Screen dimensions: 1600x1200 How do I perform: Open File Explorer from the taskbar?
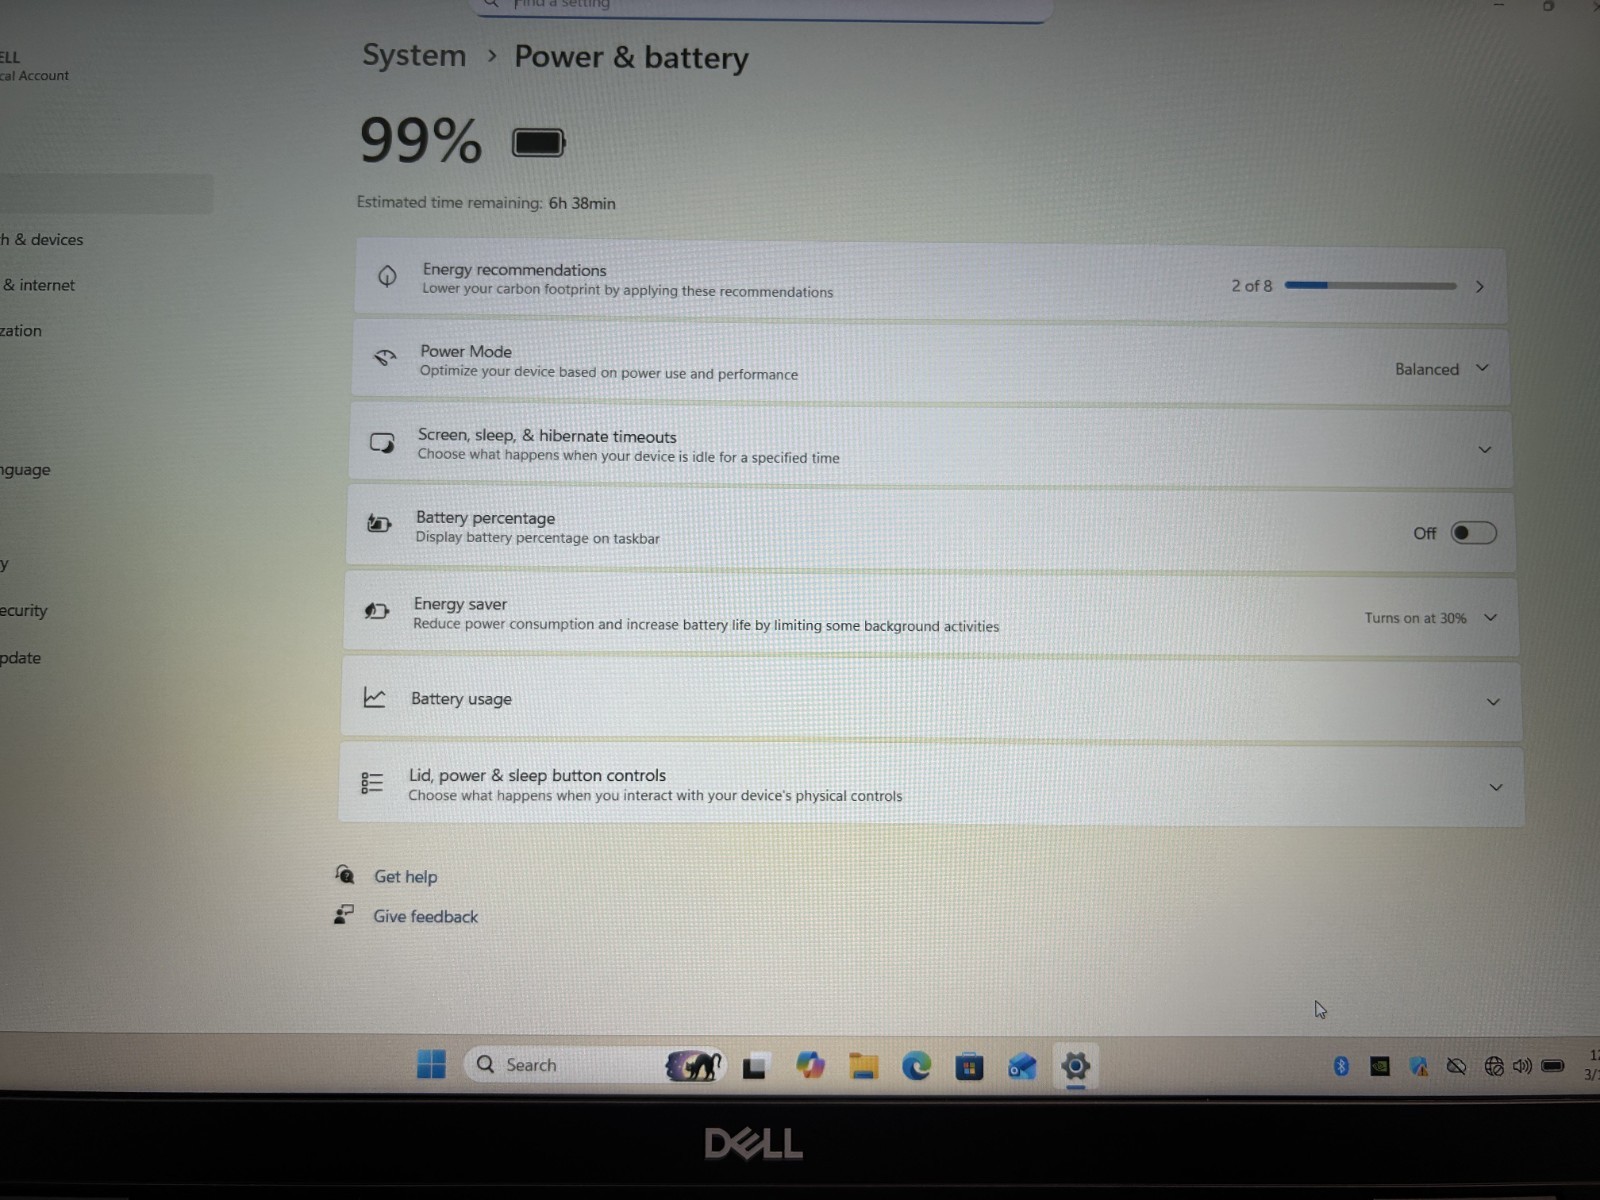point(863,1067)
